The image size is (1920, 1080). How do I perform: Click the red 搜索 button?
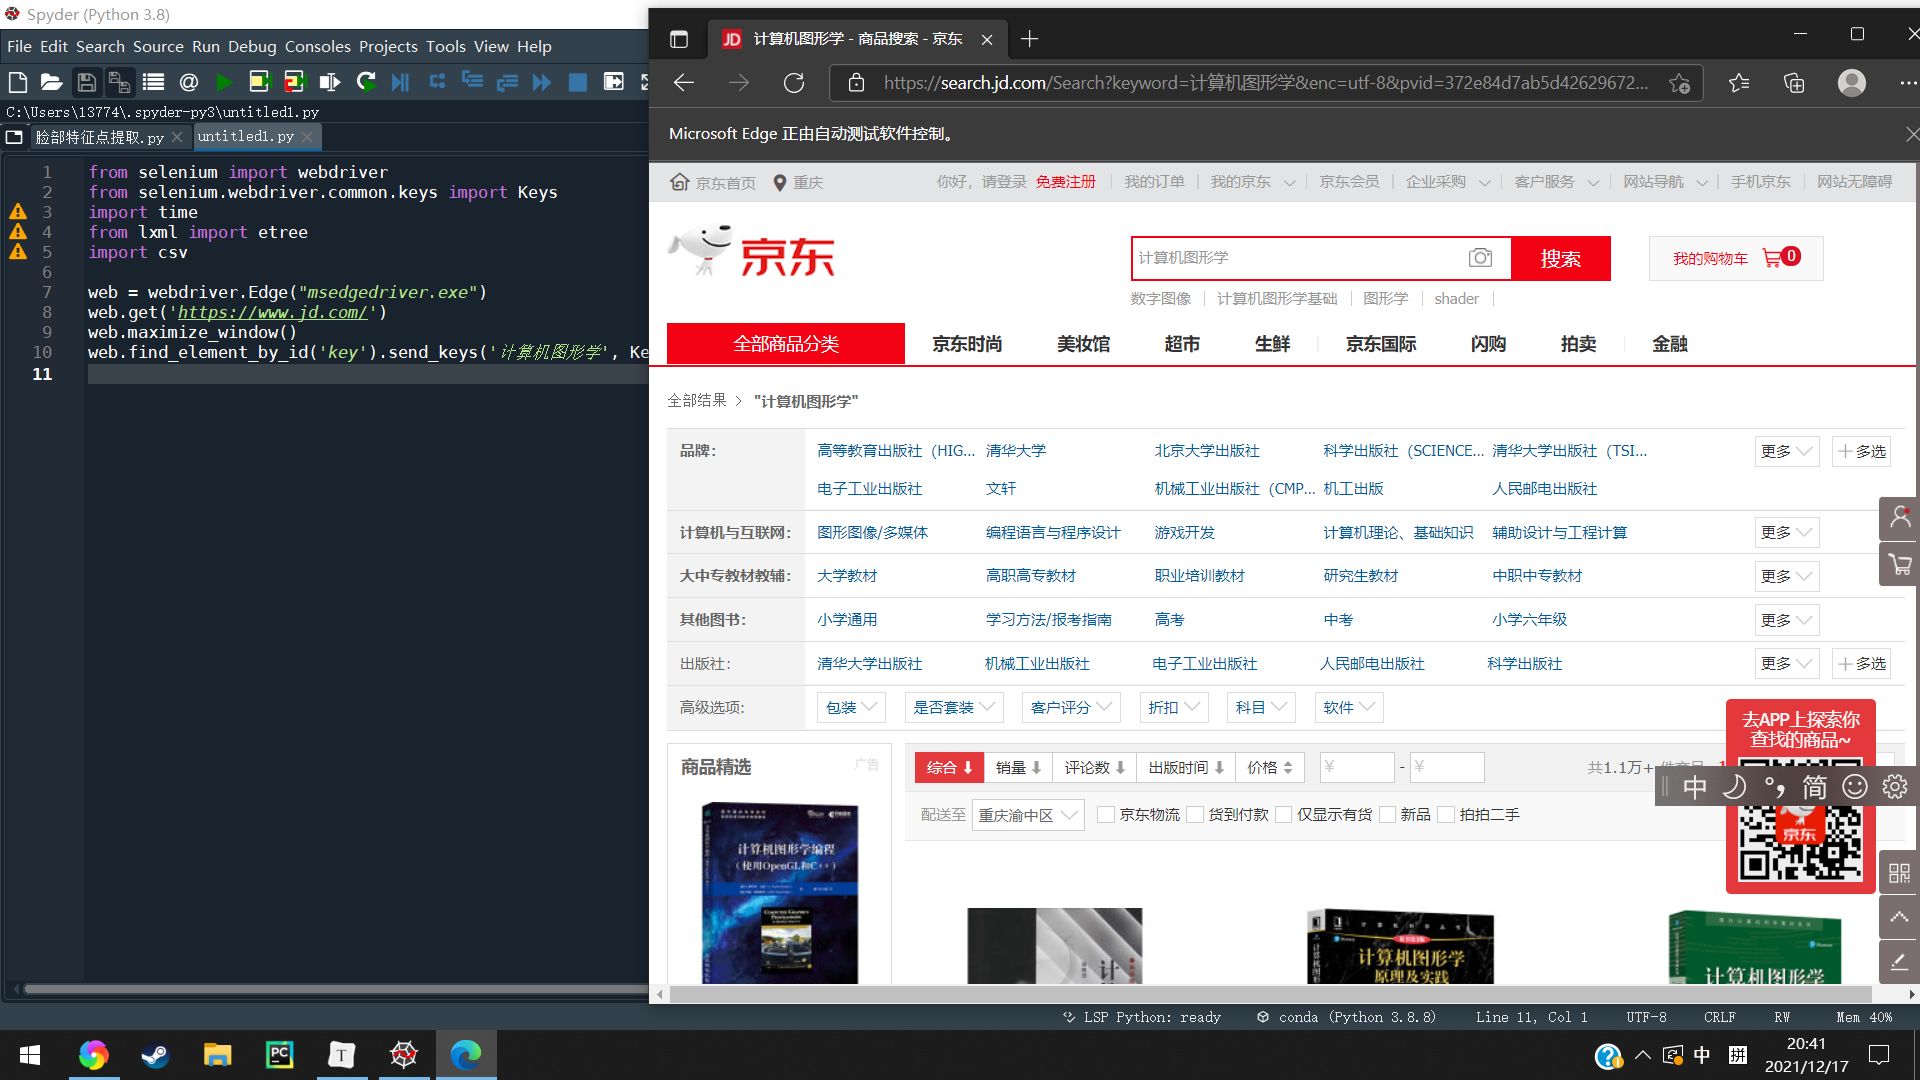pos(1561,258)
